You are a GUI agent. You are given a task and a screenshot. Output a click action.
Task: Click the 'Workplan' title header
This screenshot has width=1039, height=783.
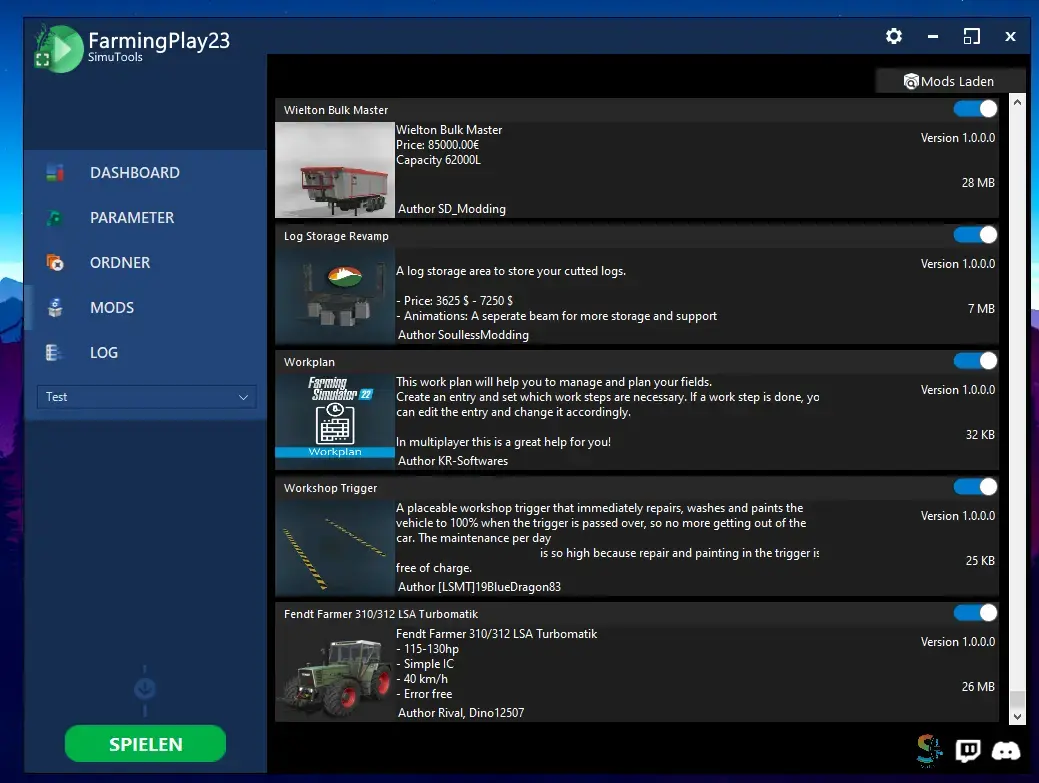309,362
